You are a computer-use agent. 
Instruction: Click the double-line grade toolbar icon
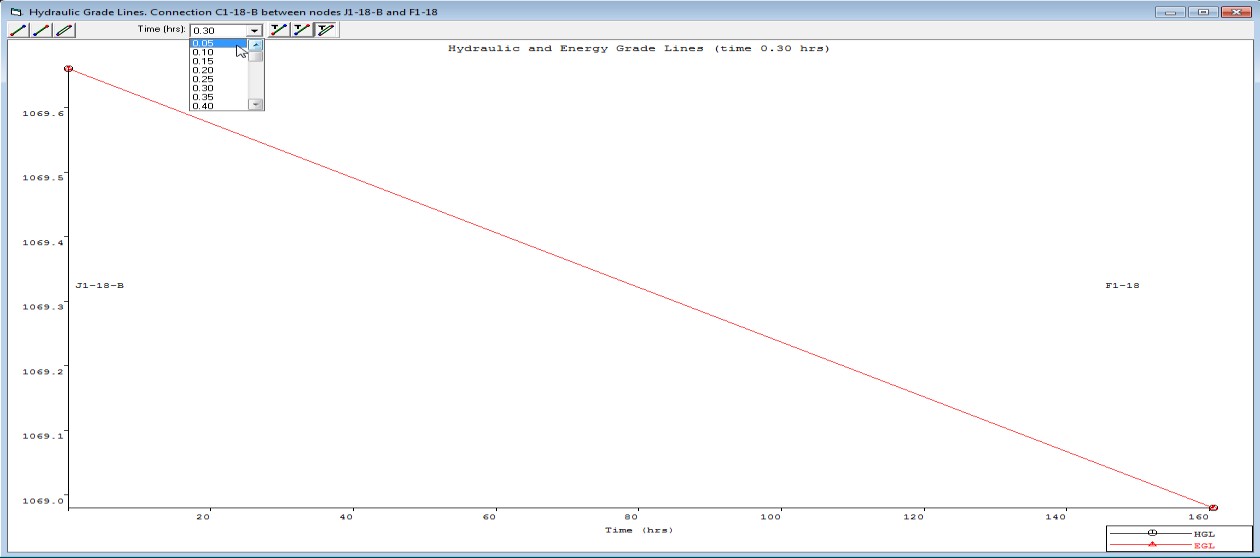pos(64,30)
